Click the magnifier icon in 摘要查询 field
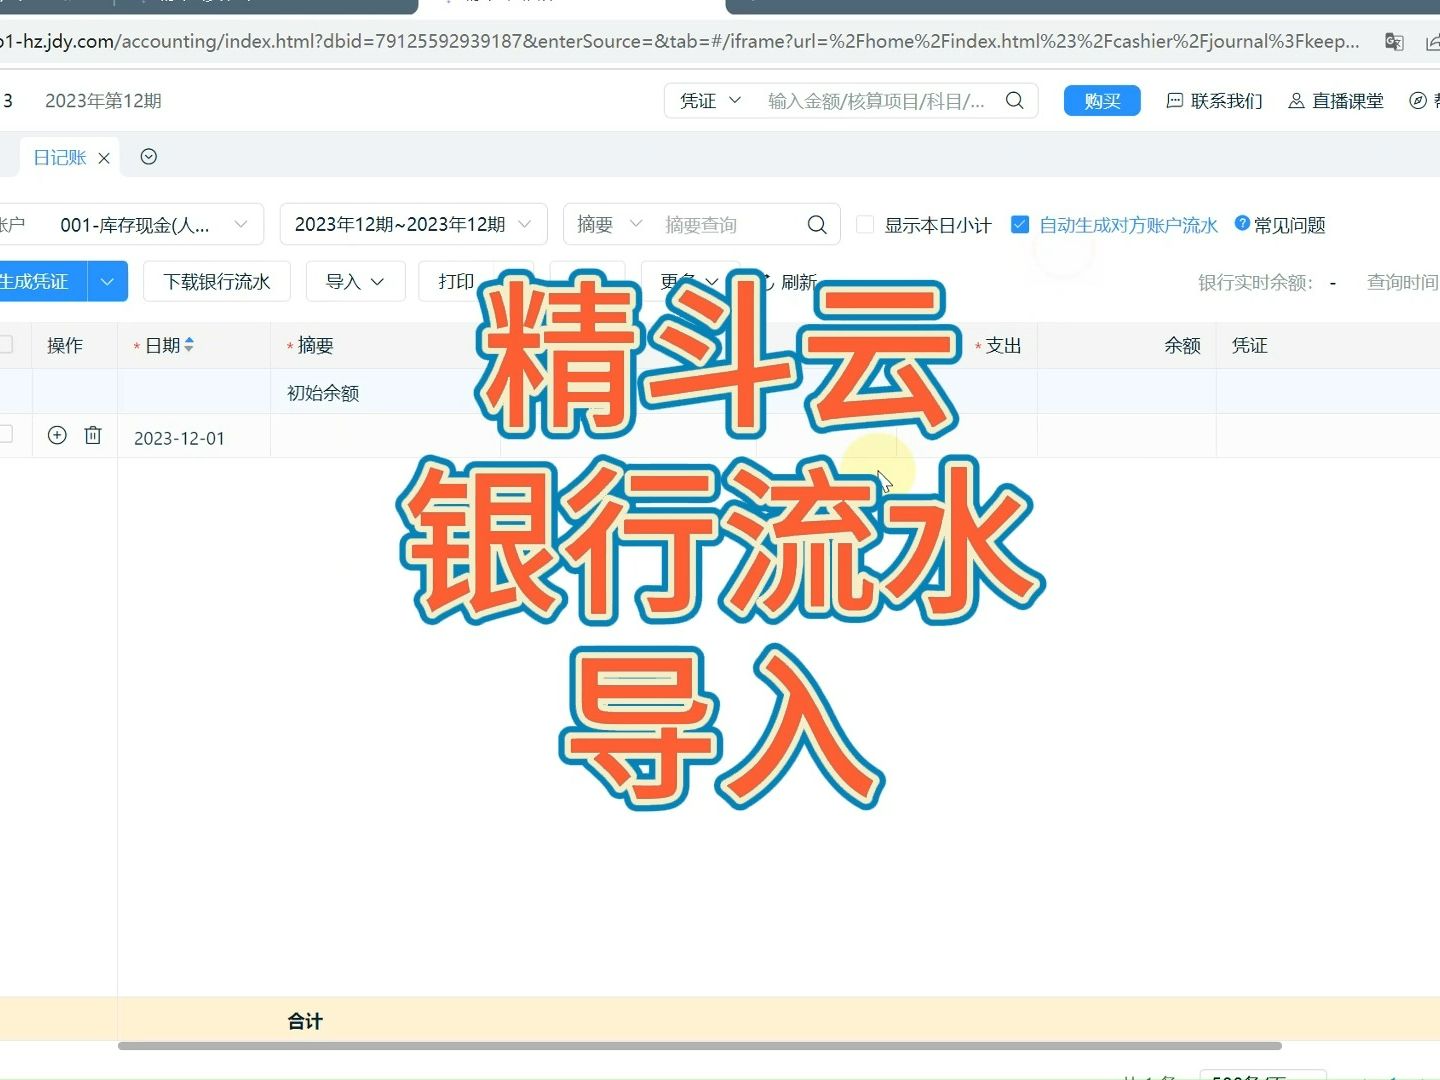This screenshot has width=1440, height=1080. 817,225
